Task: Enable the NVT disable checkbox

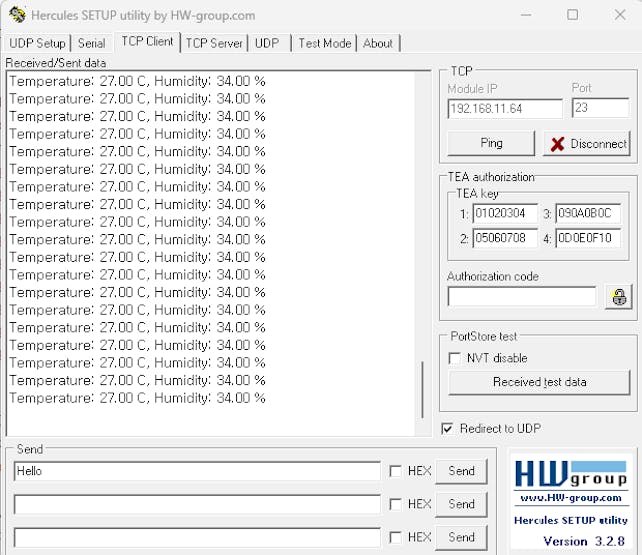Action: click(454, 358)
